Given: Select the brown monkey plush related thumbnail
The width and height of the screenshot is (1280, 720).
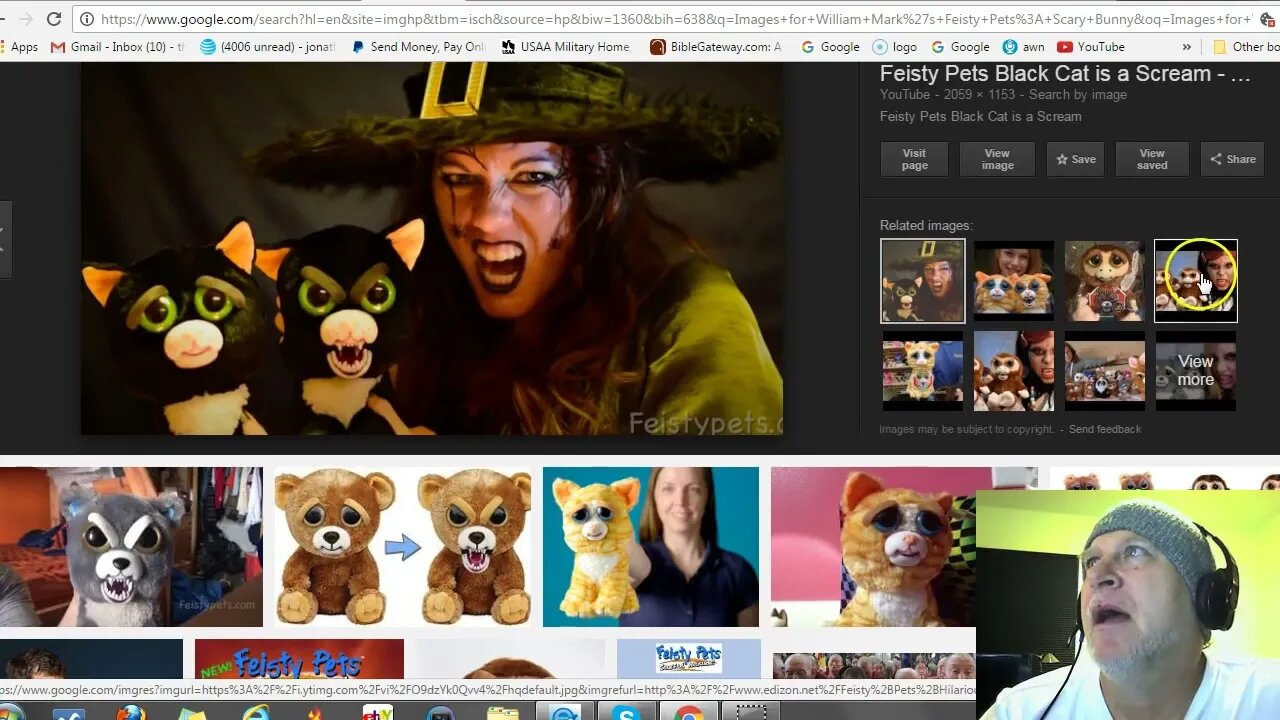Looking at the screenshot, I should pyautogui.click(x=1105, y=281).
